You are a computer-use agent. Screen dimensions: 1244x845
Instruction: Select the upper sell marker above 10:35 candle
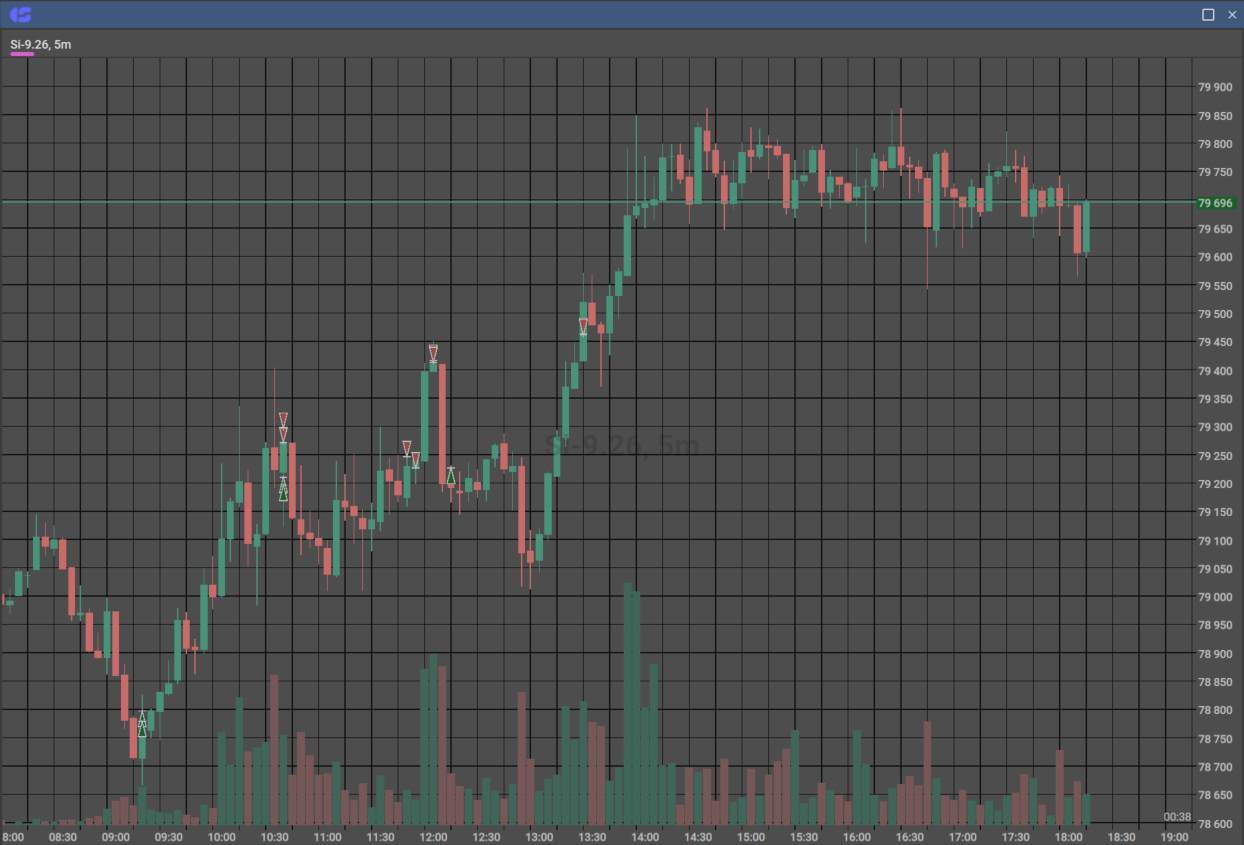(x=283, y=419)
